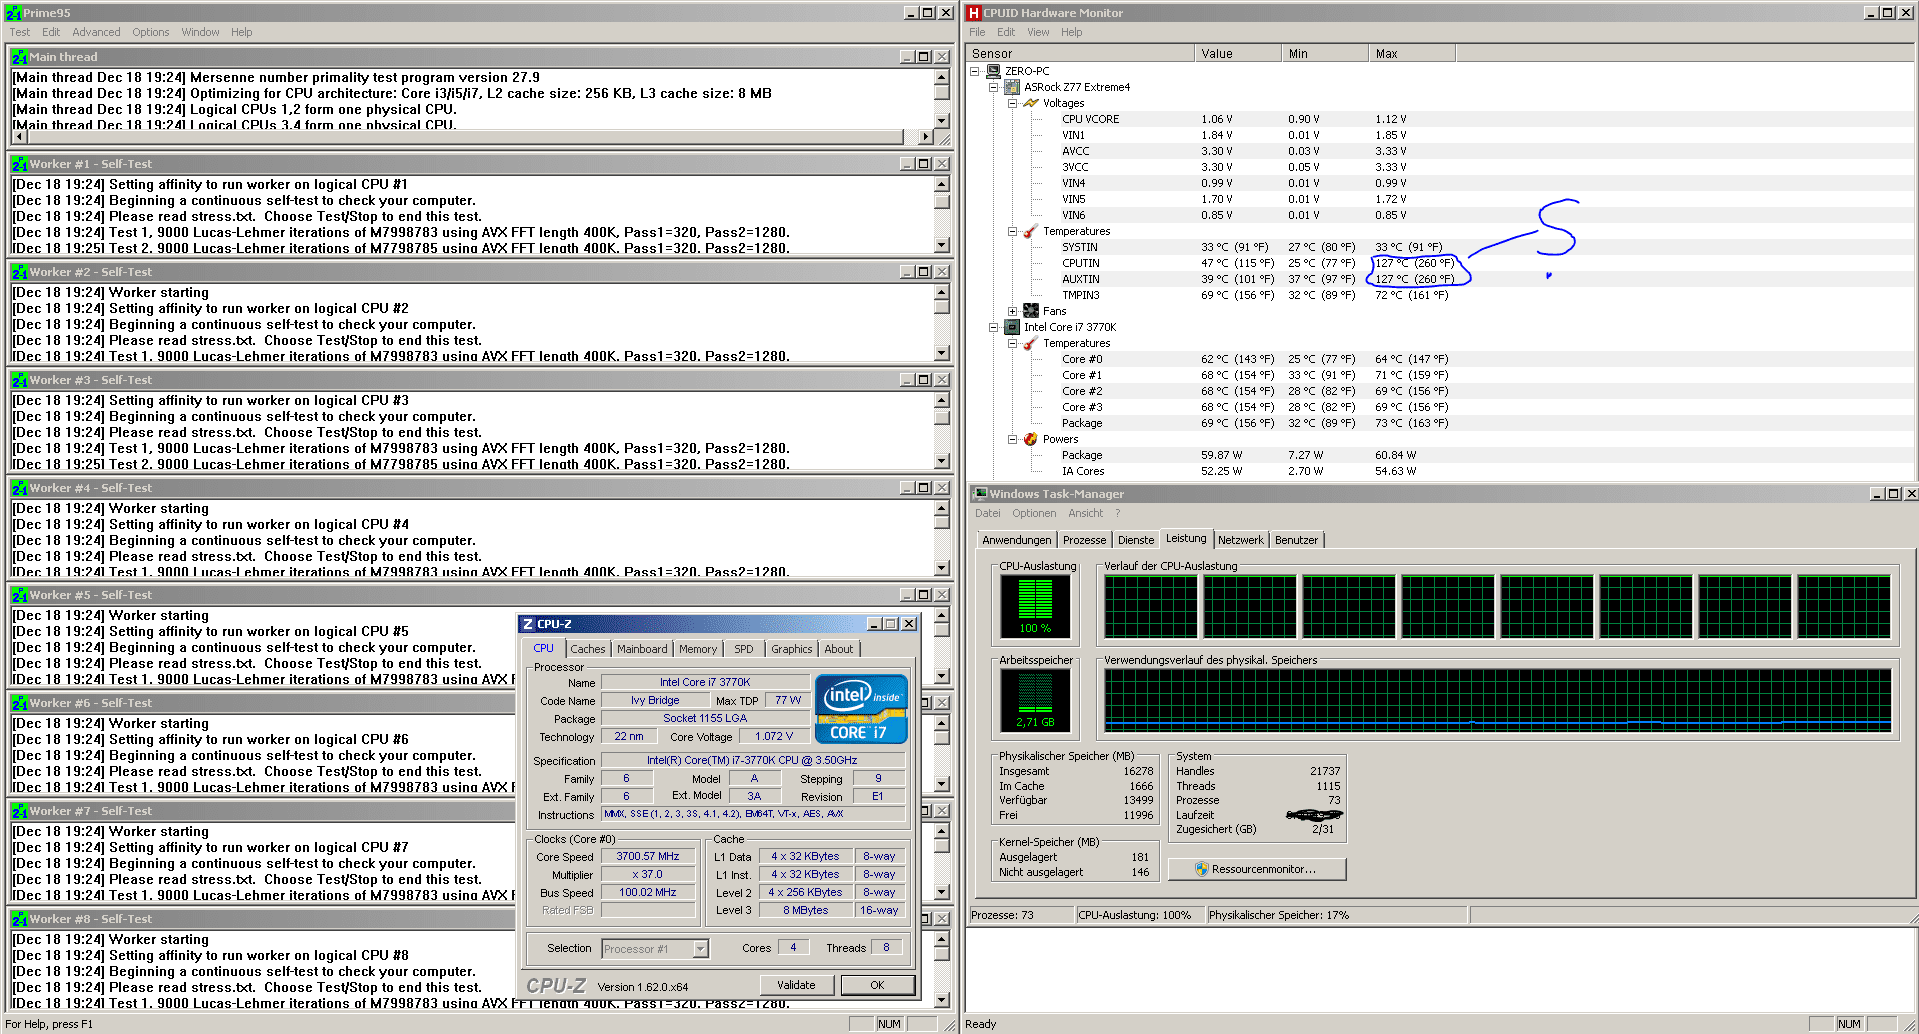Viewport: 1919px width, 1034px height.
Task: Collapse the Voltages tree node
Action: point(1012,103)
